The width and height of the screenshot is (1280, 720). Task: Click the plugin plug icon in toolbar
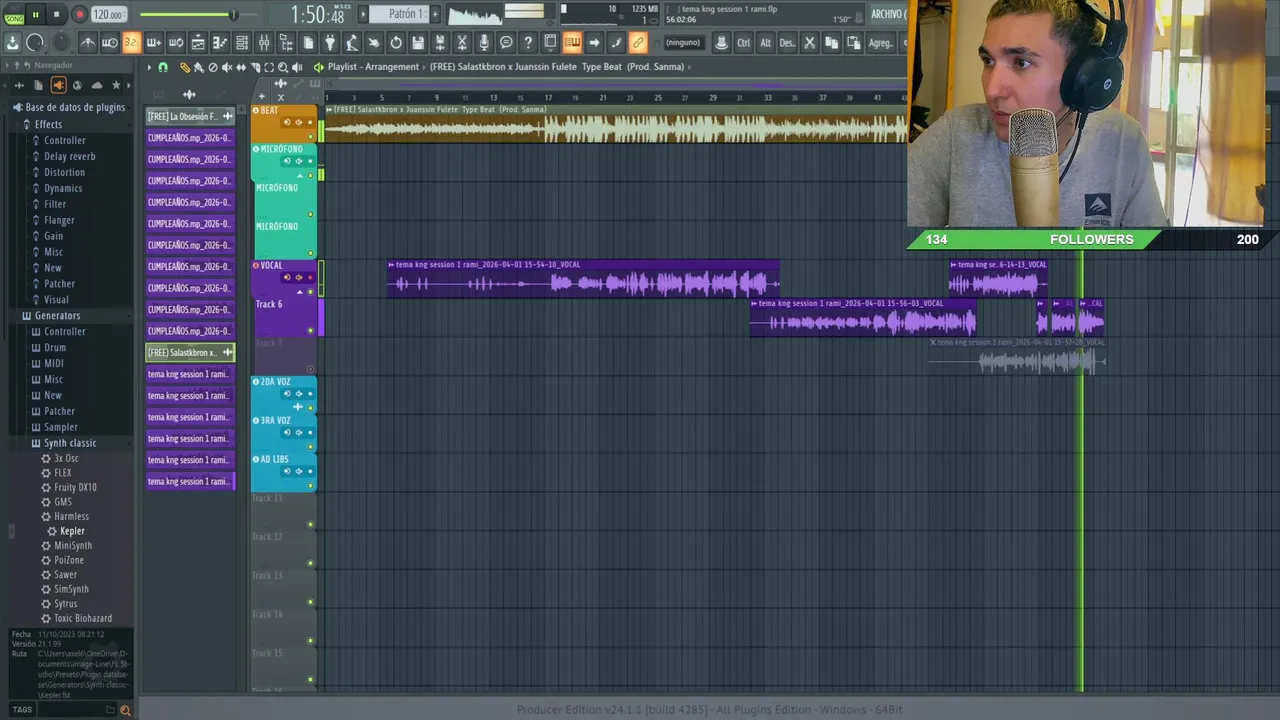click(330, 42)
